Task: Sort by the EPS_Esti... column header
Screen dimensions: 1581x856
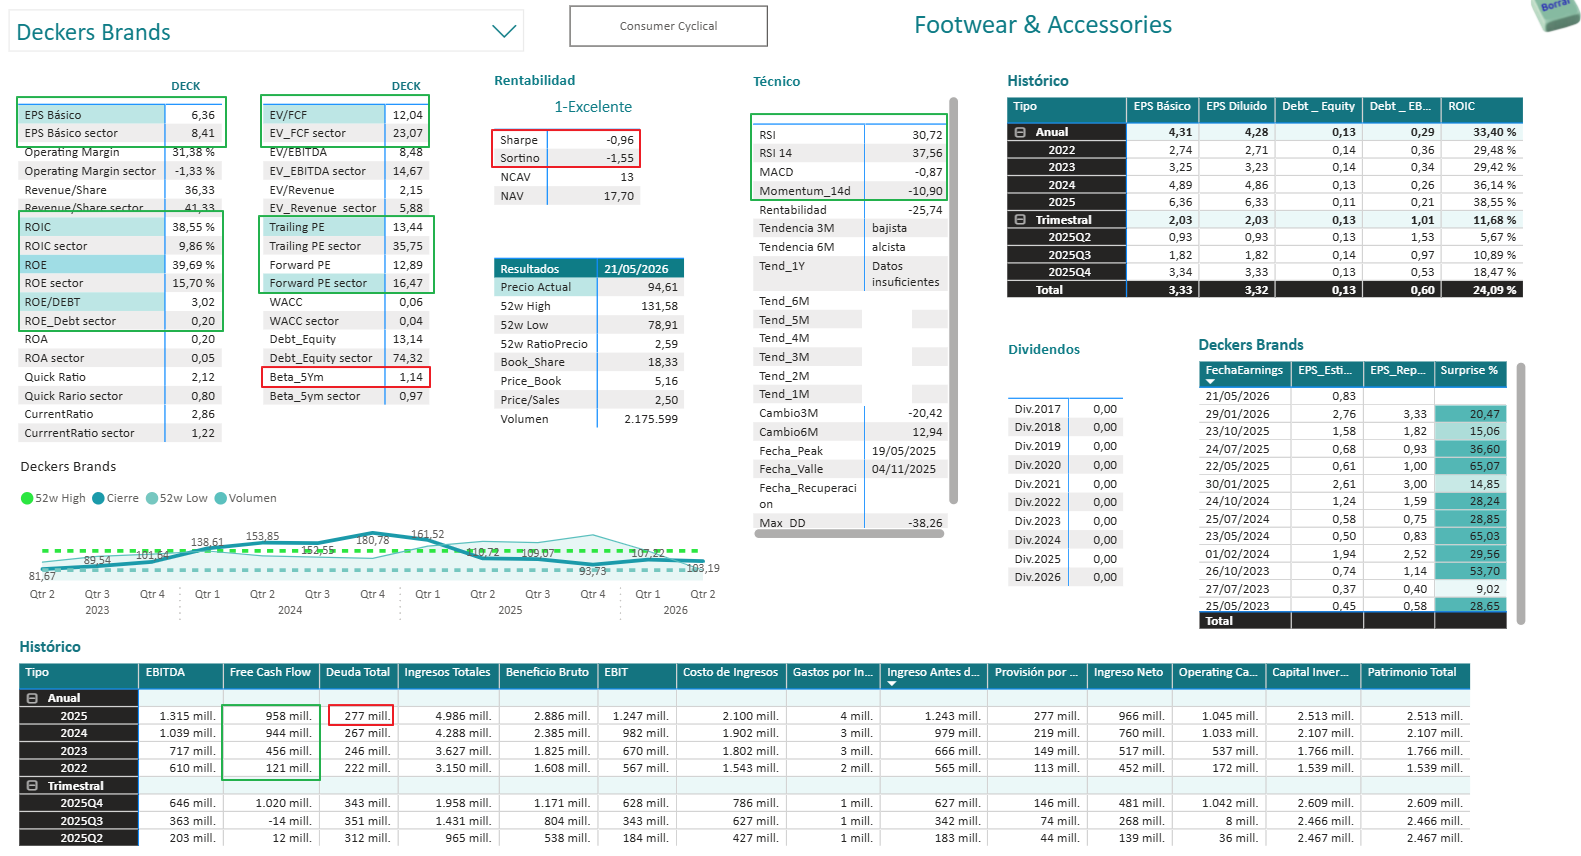Action: (1325, 371)
